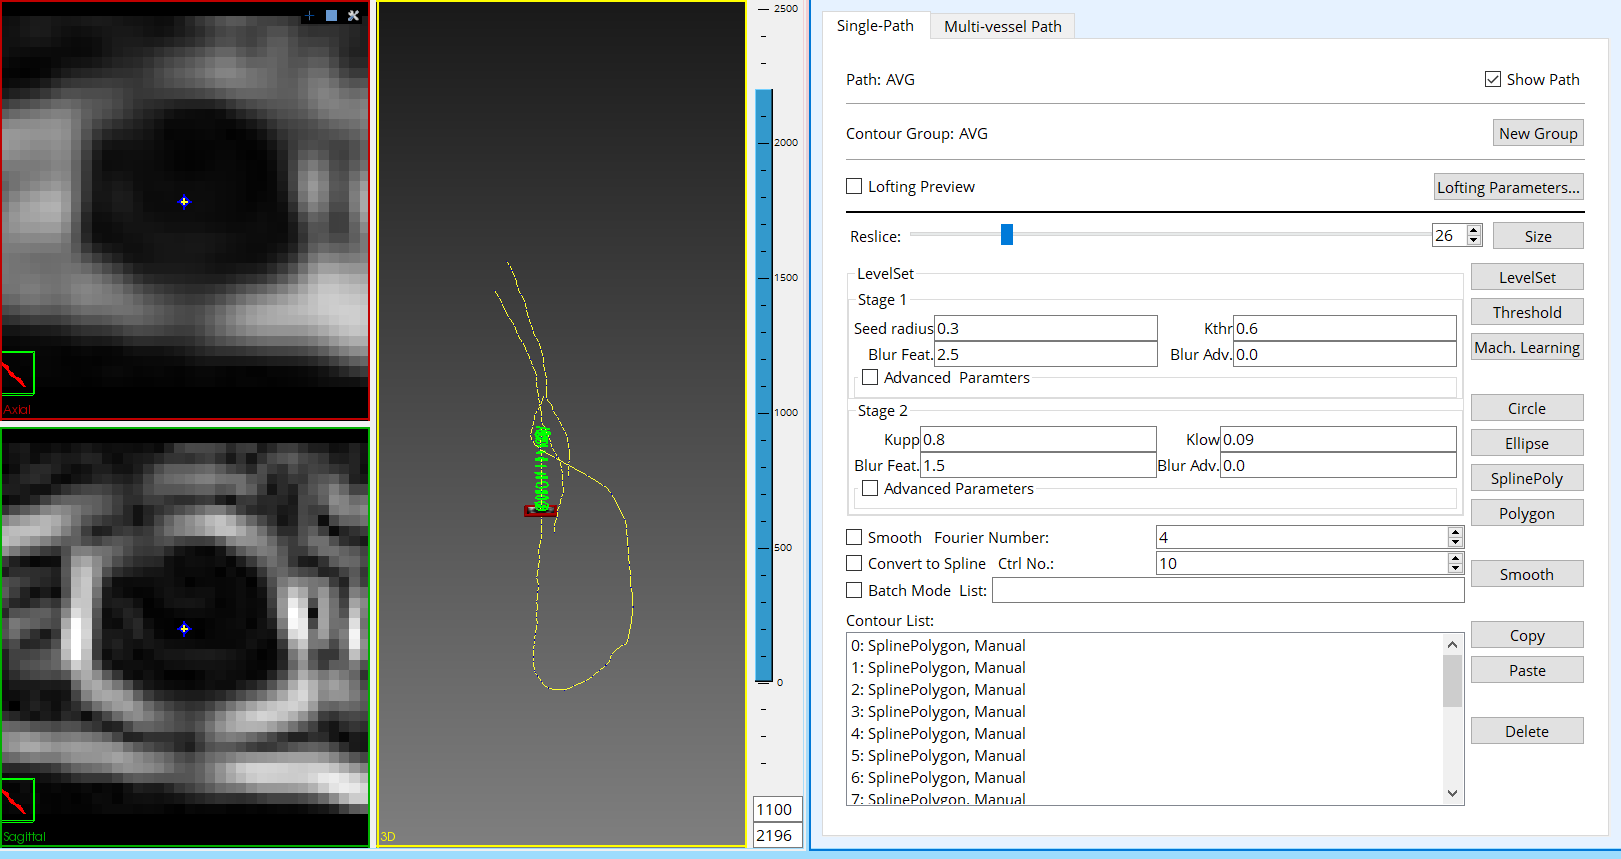The width and height of the screenshot is (1621, 859).
Task: Click the Size button
Action: click(1538, 236)
